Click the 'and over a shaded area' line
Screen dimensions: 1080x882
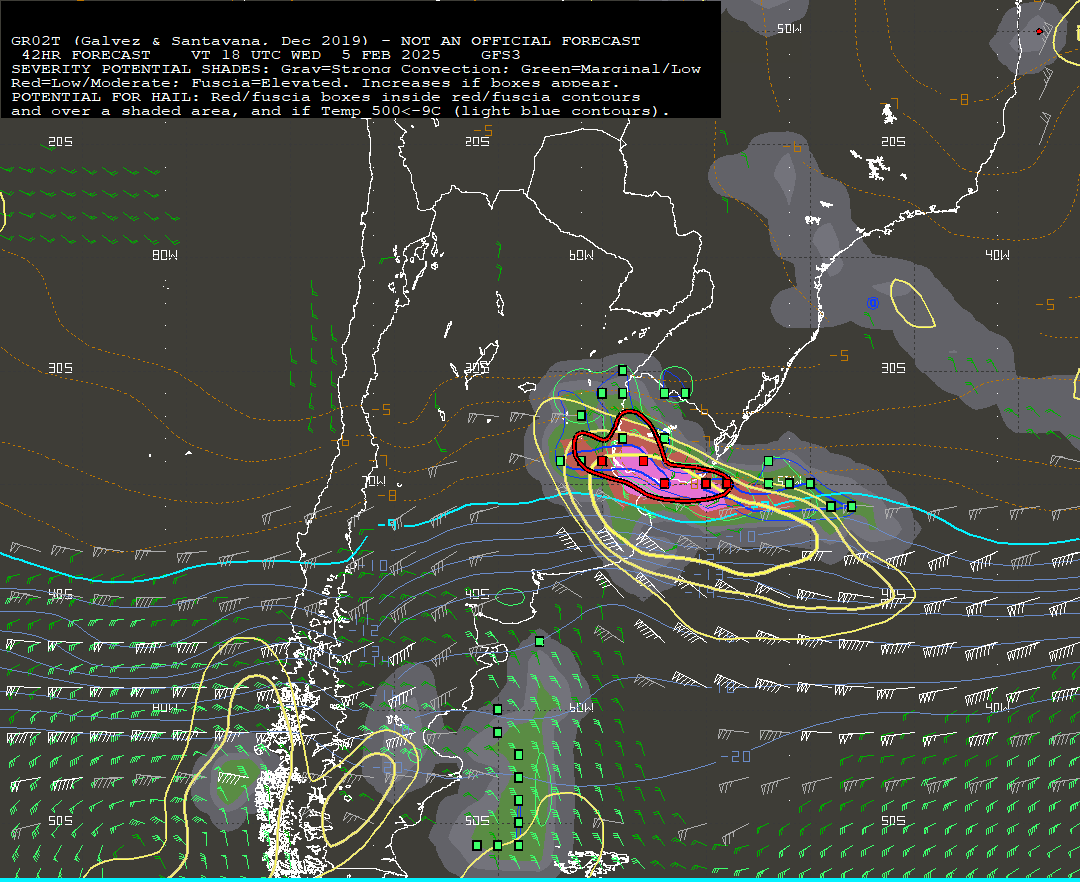pos(340,111)
